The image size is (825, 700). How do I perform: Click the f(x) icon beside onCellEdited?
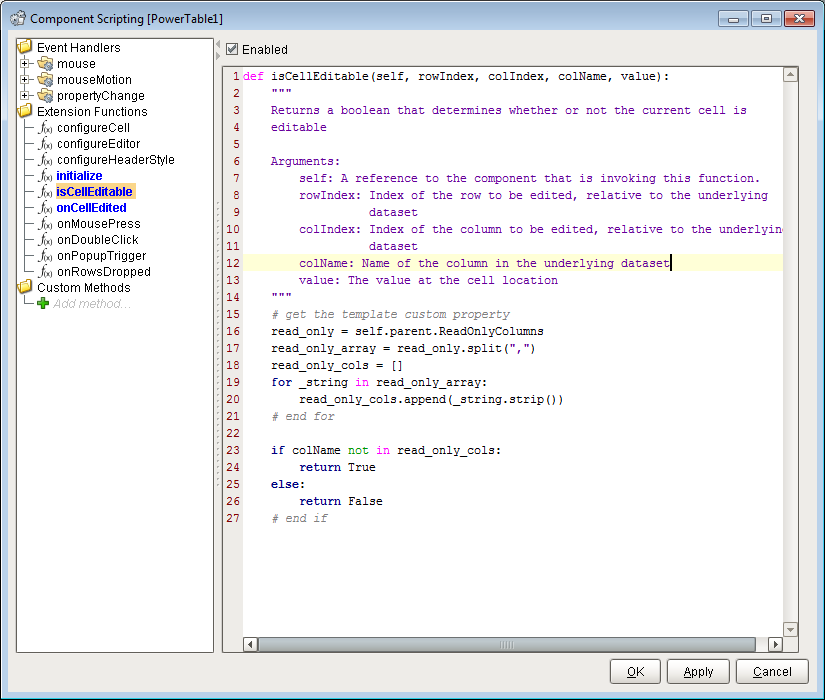click(45, 208)
